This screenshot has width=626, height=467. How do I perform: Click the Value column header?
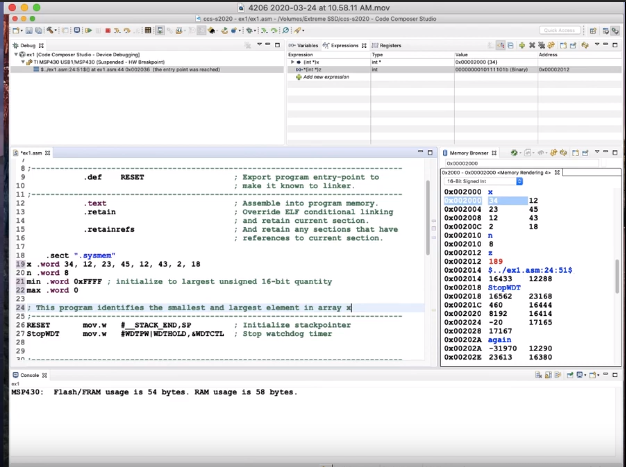(462, 55)
